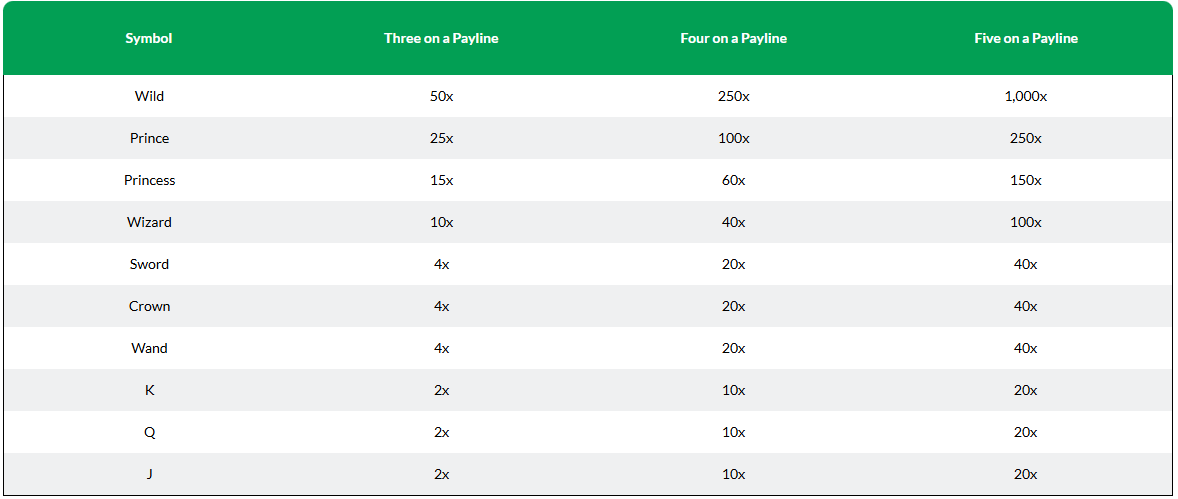The image size is (1178, 499).
Task: Select the Q symbol row label
Action: click(x=149, y=433)
